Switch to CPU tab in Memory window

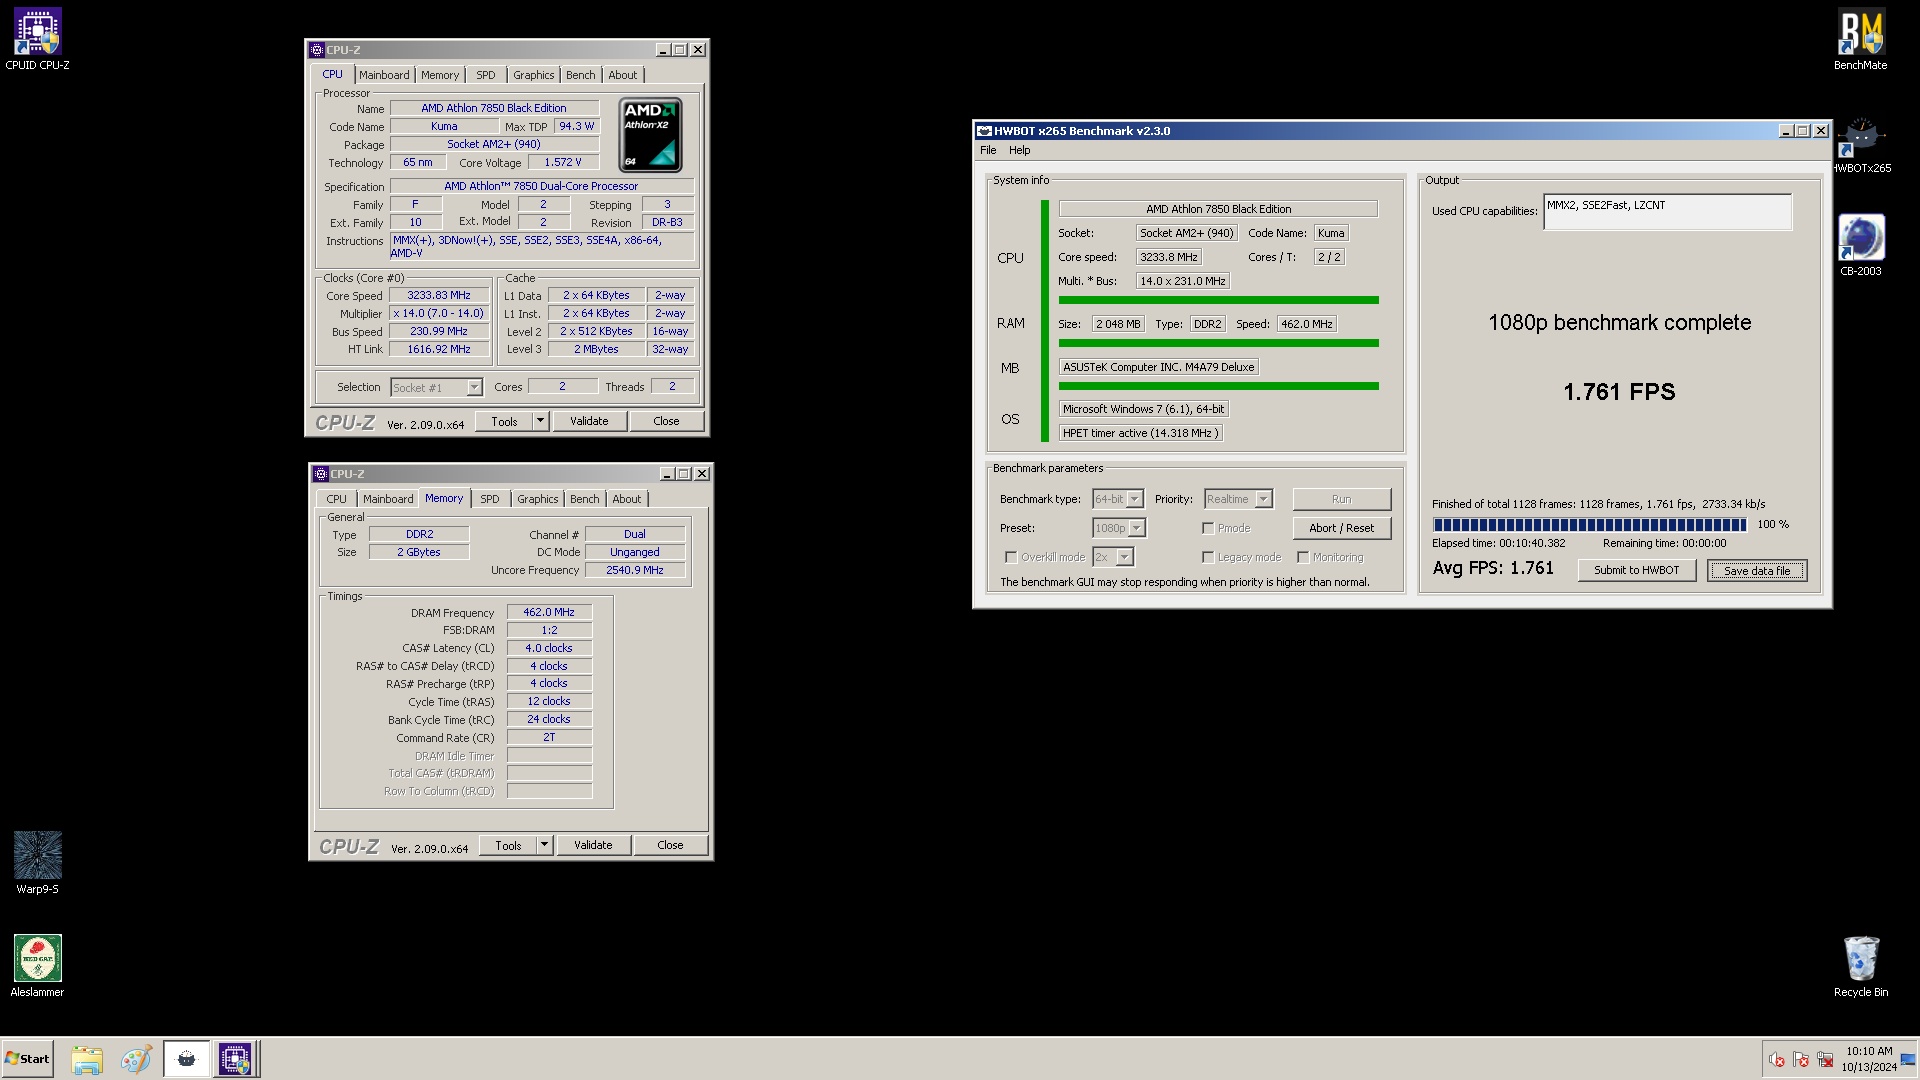coord(337,499)
